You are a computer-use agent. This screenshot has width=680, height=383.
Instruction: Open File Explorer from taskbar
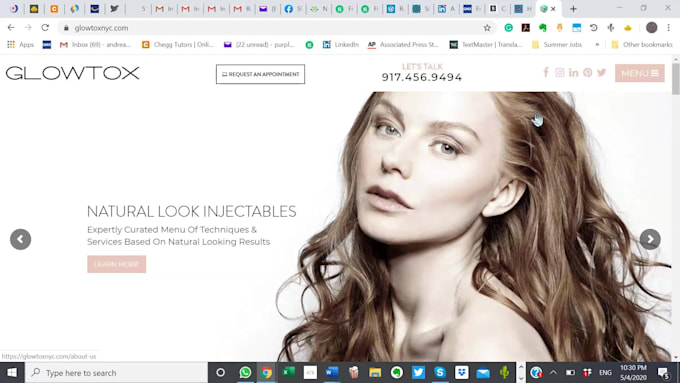point(375,373)
